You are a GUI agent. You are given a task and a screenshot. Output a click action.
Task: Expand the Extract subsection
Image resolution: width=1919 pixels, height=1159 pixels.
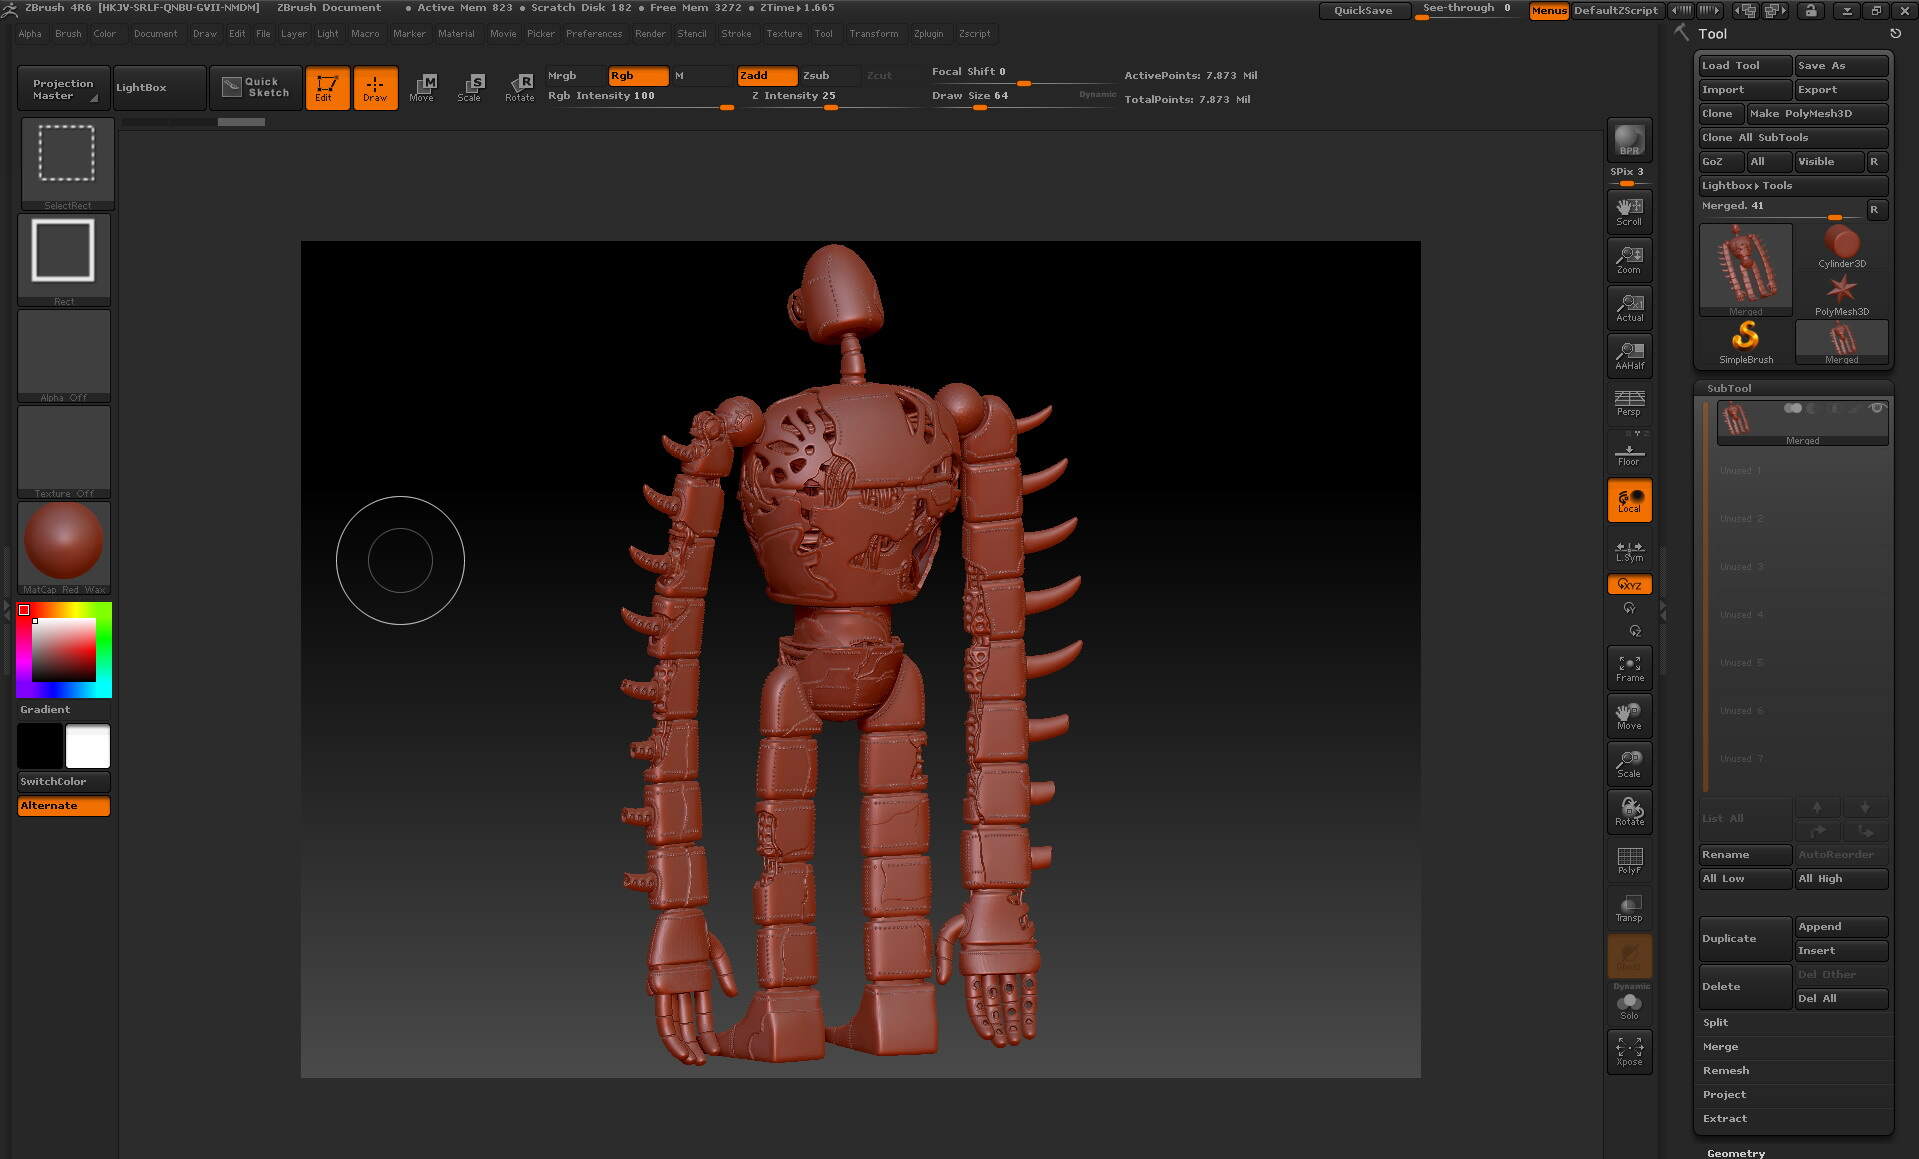click(x=1725, y=1118)
